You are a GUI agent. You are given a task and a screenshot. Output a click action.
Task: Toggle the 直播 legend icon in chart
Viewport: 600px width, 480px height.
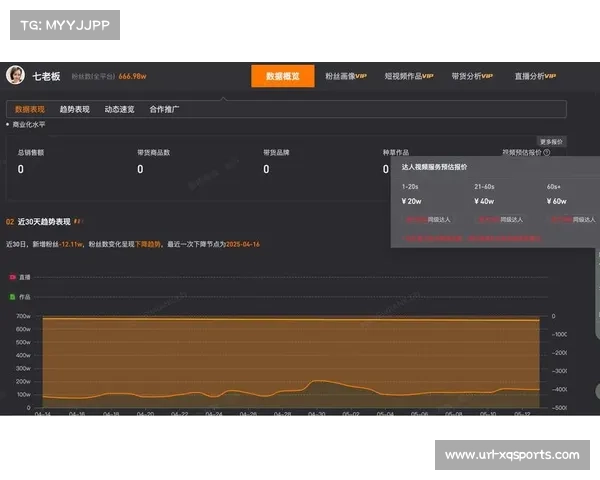click(x=13, y=277)
